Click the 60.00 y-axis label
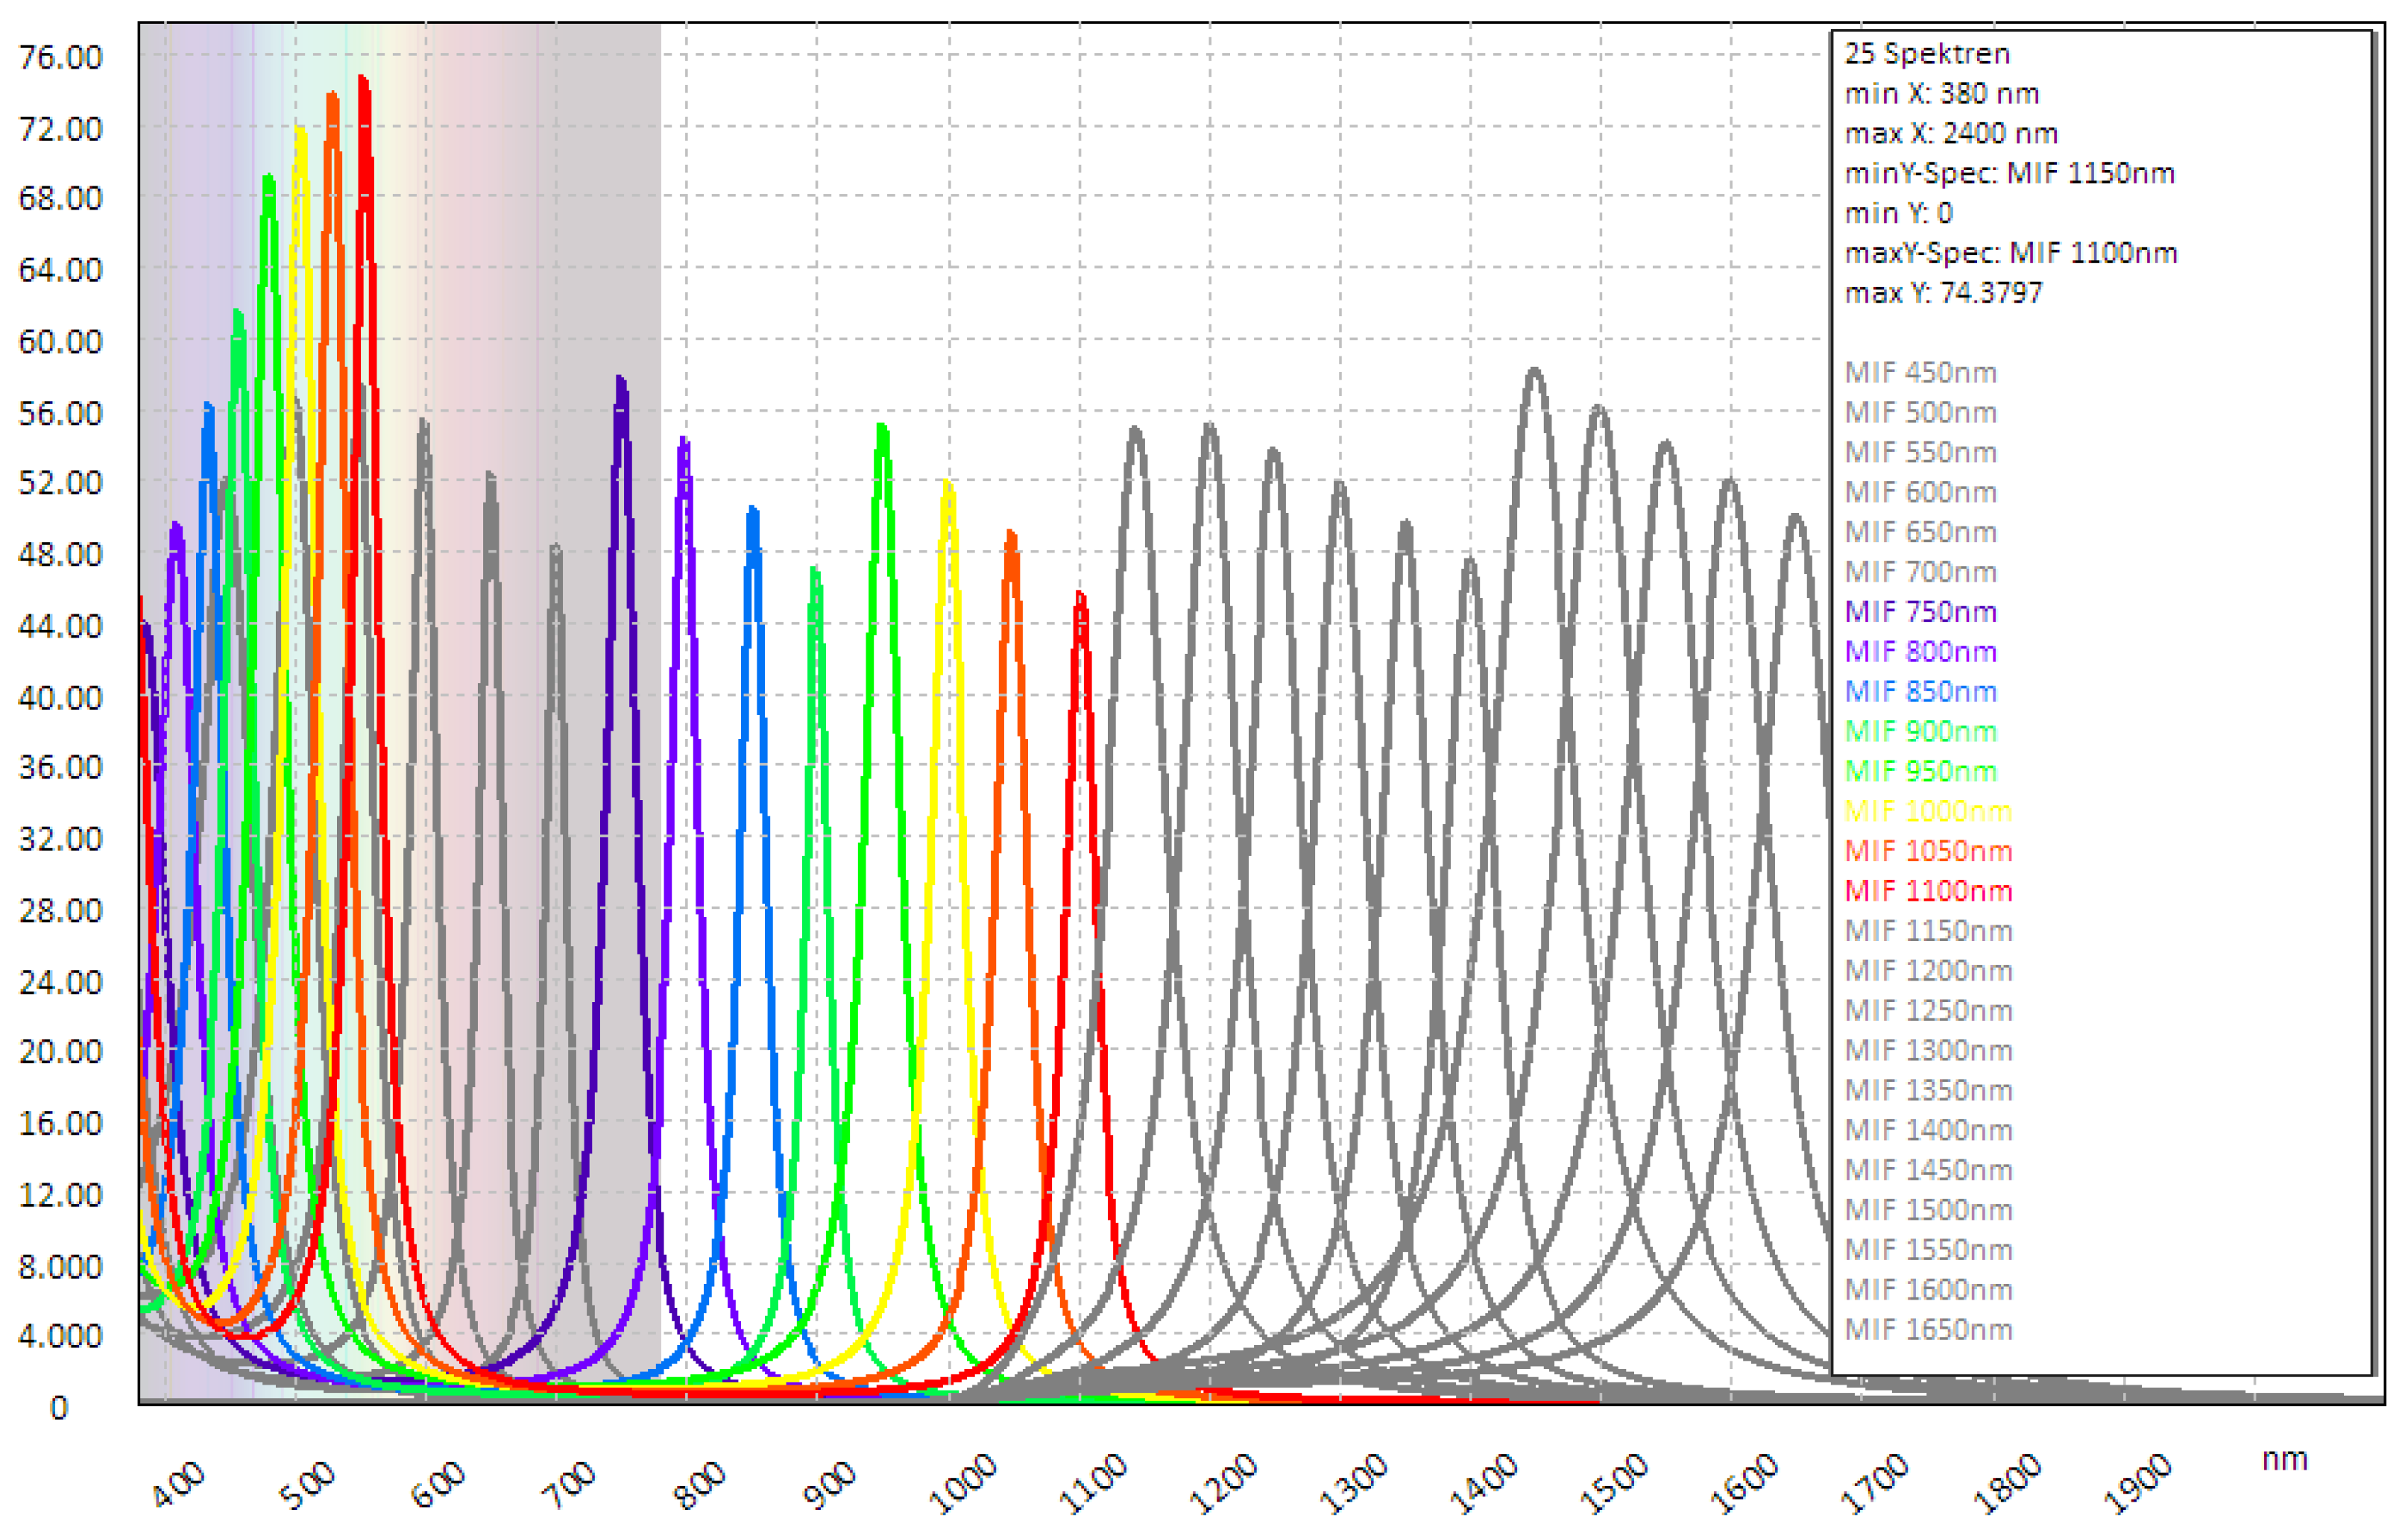The image size is (2408, 1533). tap(60, 343)
